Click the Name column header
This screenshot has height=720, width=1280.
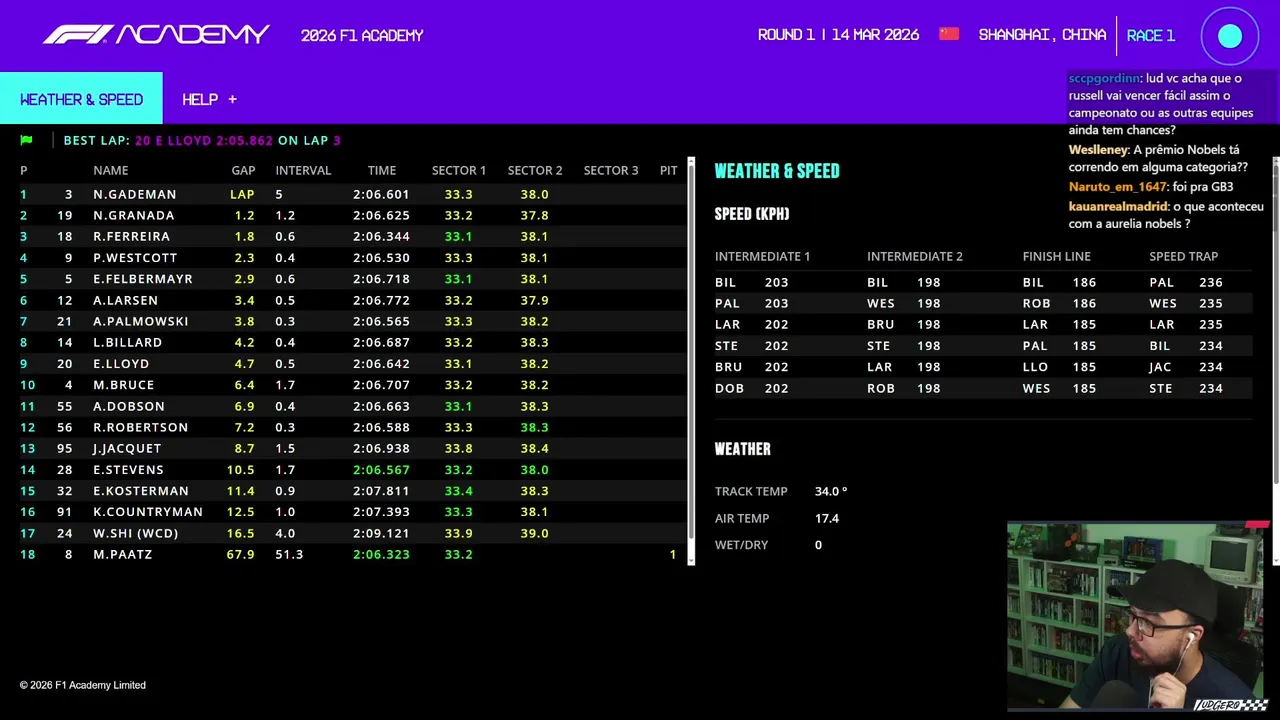point(111,170)
